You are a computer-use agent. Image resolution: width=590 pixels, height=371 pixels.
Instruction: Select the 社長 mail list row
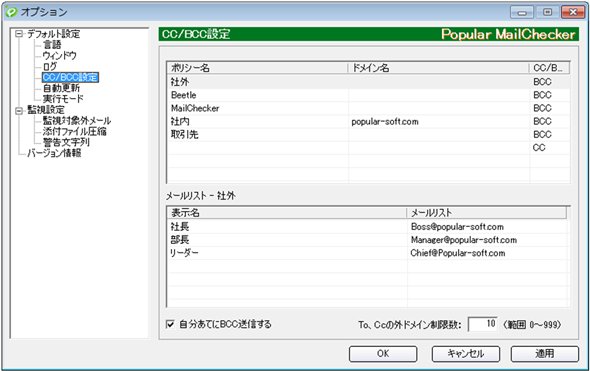pyautogui.click(x=367, y=227)
